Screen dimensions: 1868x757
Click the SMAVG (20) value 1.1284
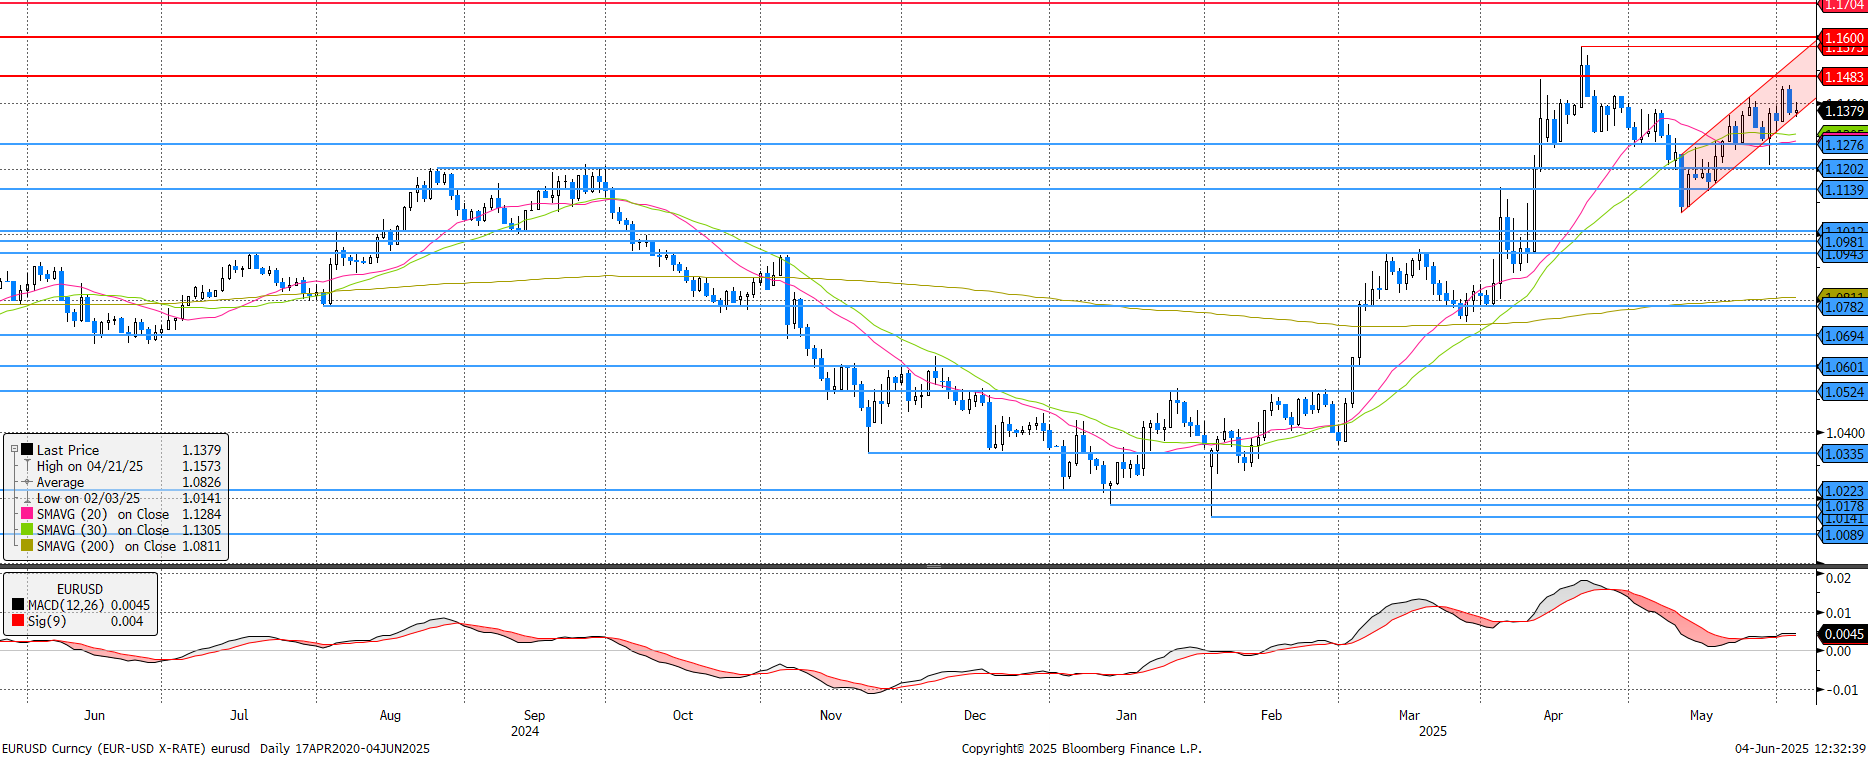pyautogui.click(x=201, y=514)
